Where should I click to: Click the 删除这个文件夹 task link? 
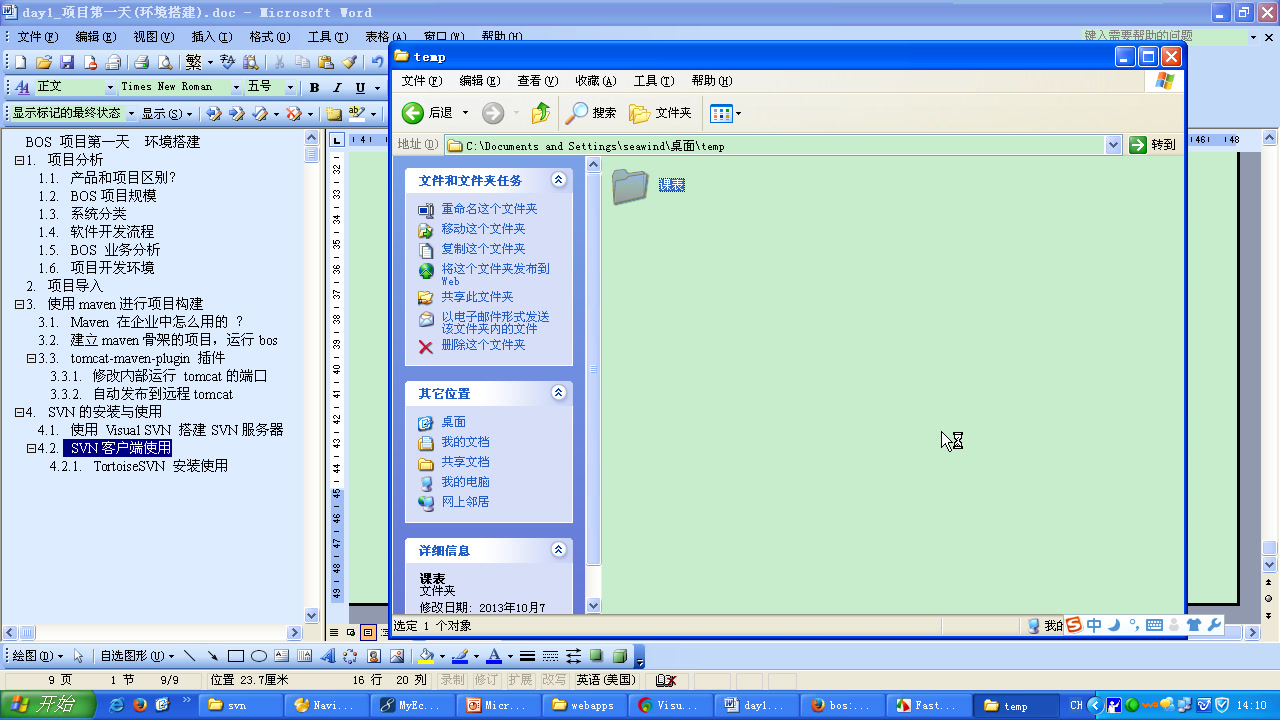pos(483,345)
